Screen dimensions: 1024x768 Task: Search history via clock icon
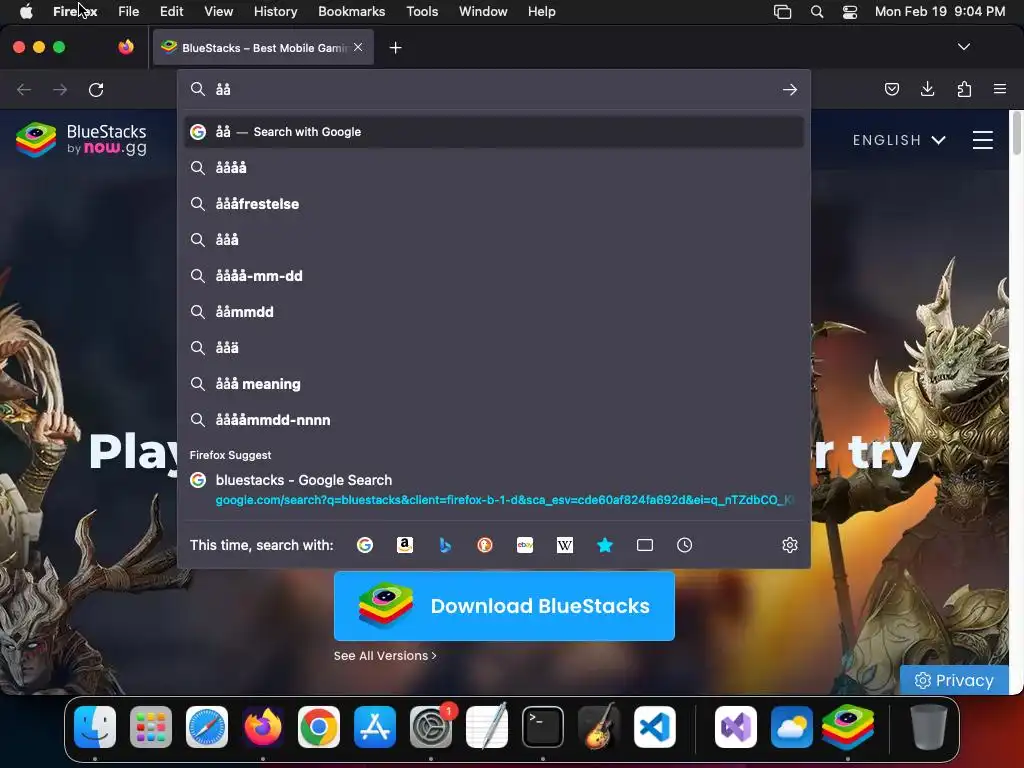[x=684, y=545]
